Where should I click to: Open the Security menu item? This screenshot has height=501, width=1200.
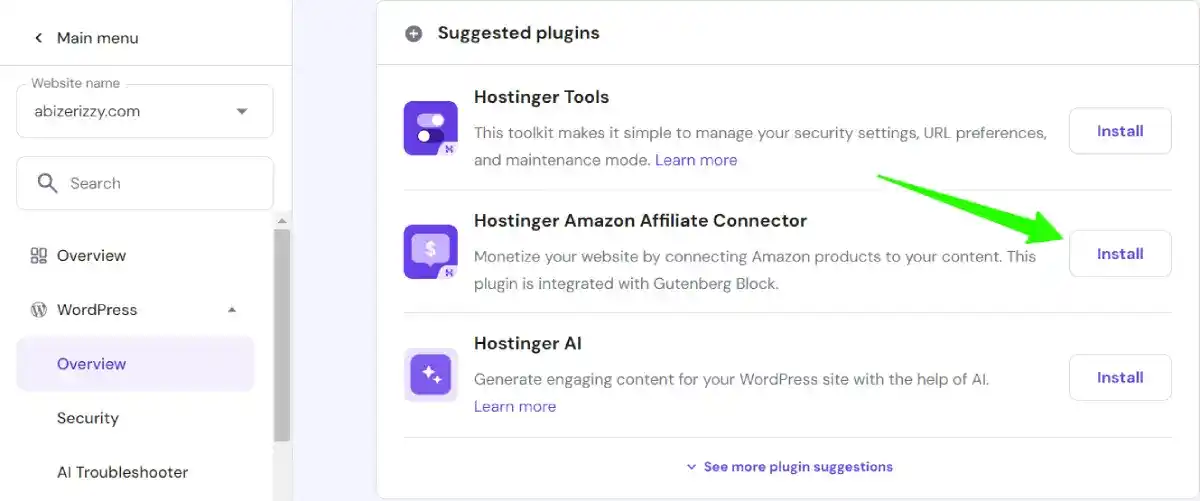pos(87,418)
